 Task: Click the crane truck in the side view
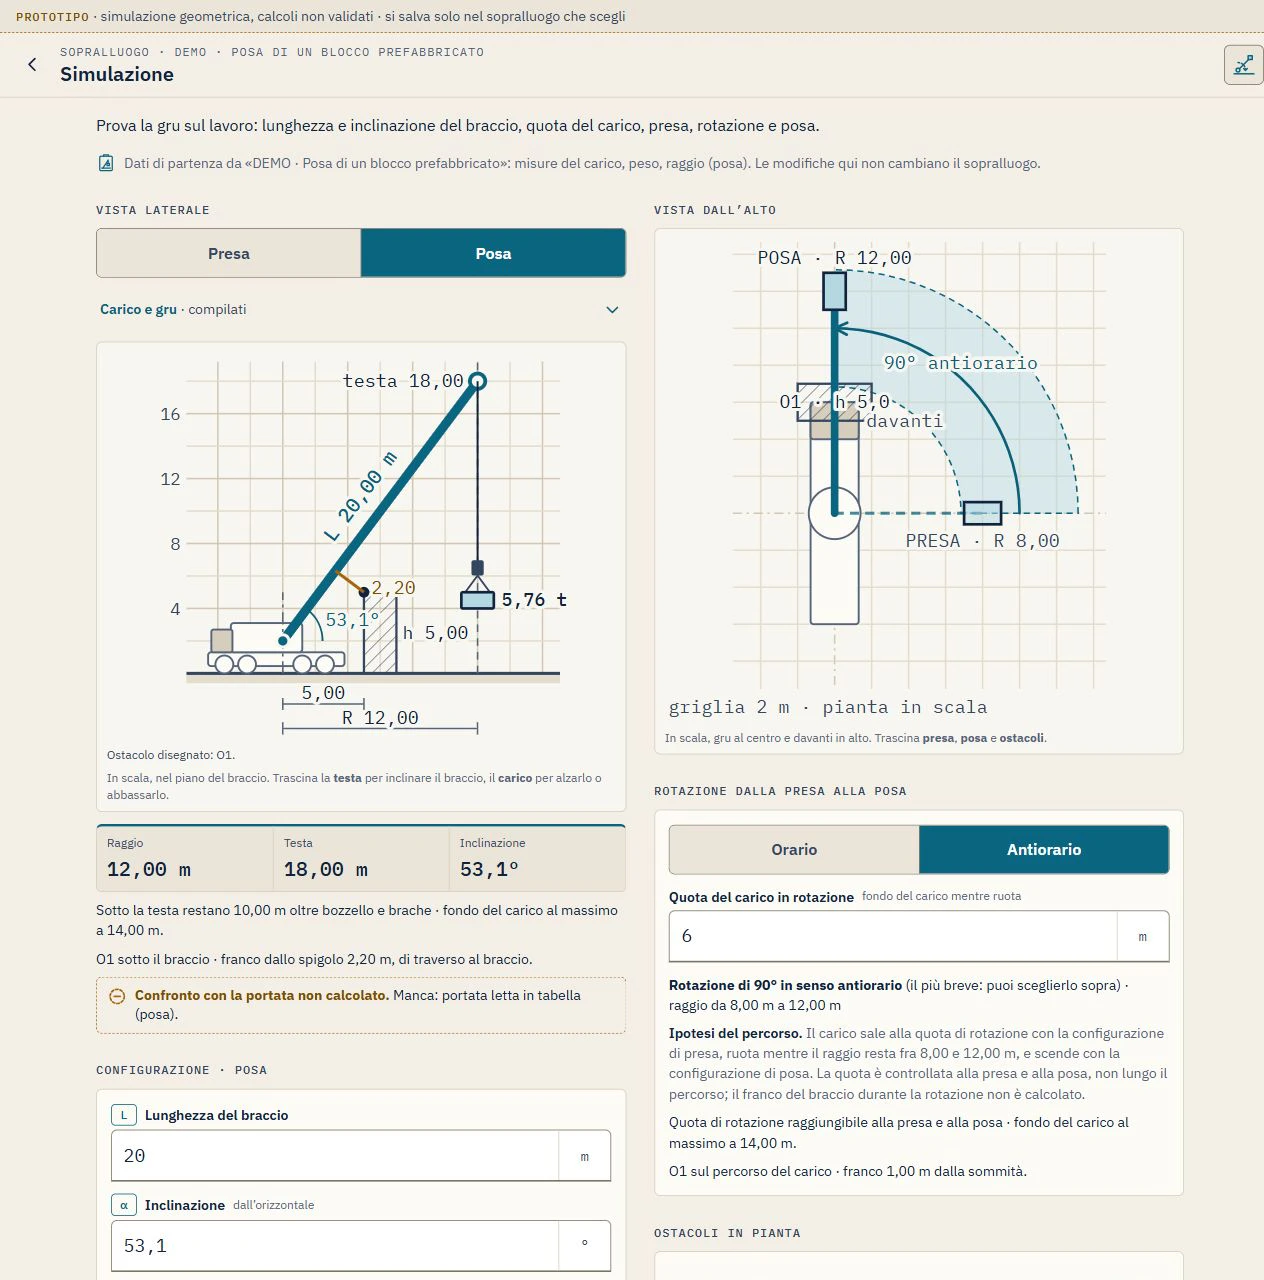coord(275,648)
